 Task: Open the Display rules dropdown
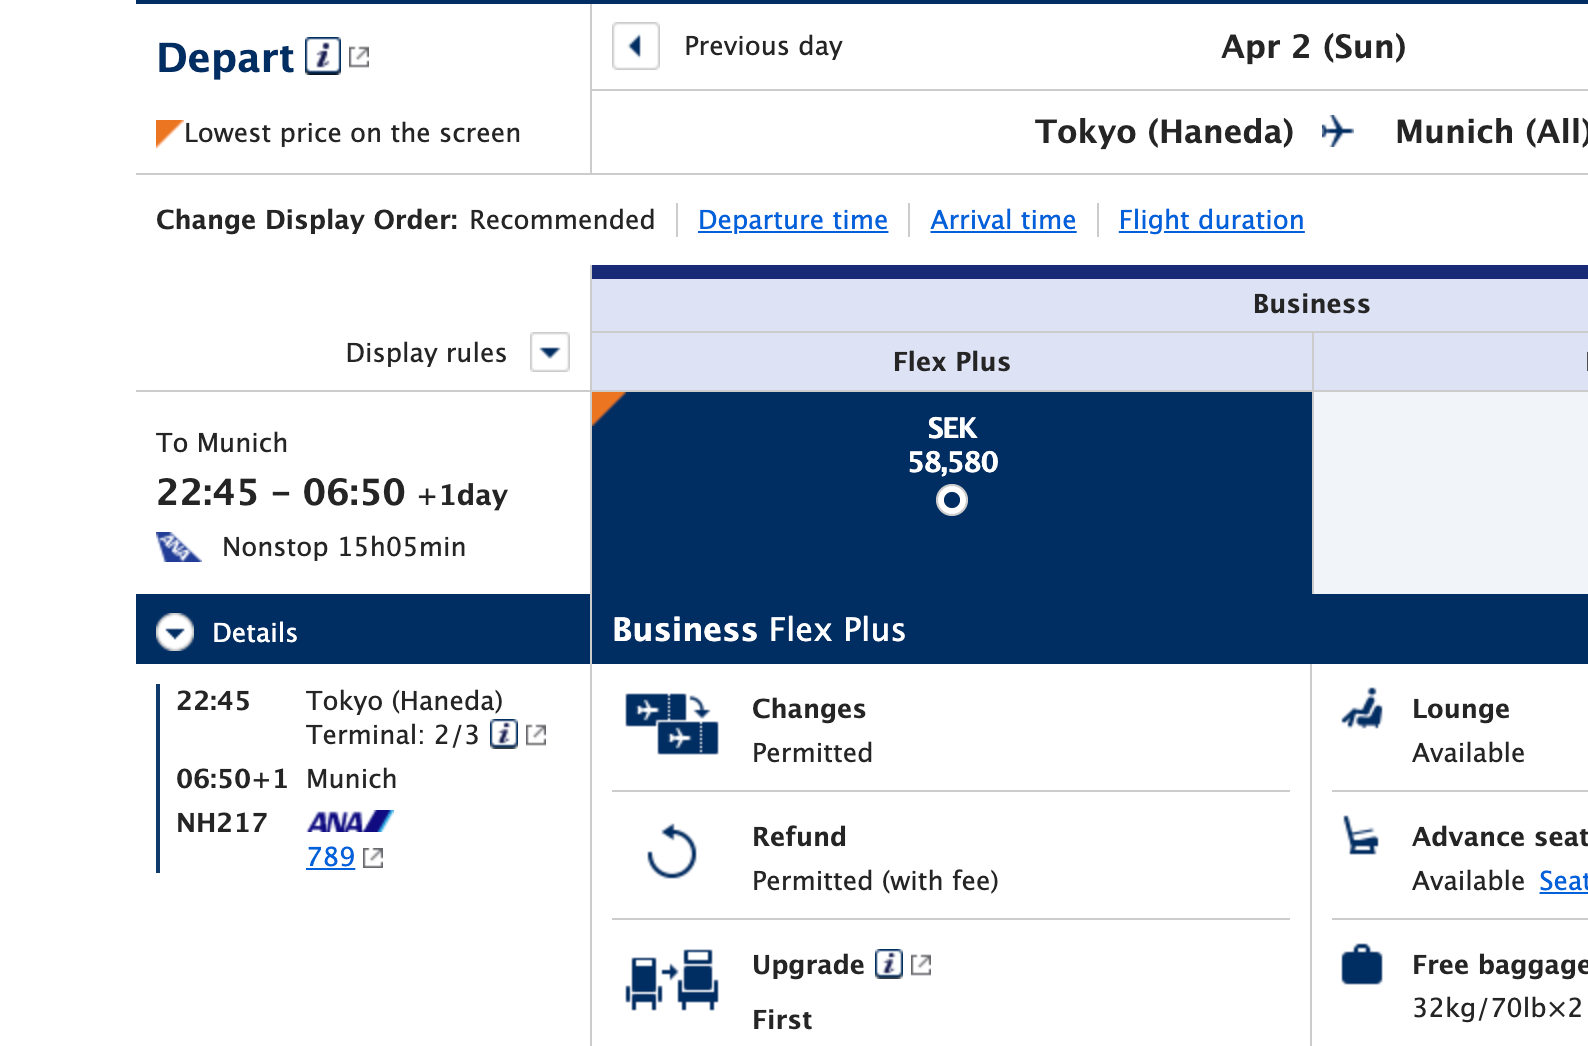coord(549,352)
